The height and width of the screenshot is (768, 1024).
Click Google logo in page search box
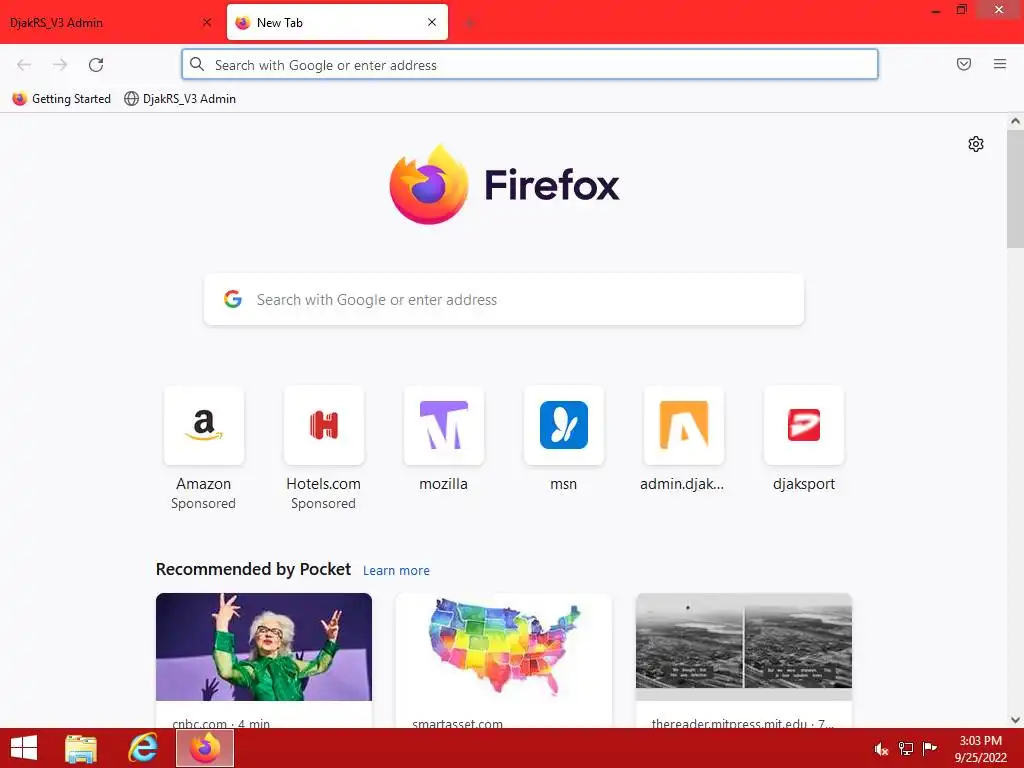coord(232,299)
